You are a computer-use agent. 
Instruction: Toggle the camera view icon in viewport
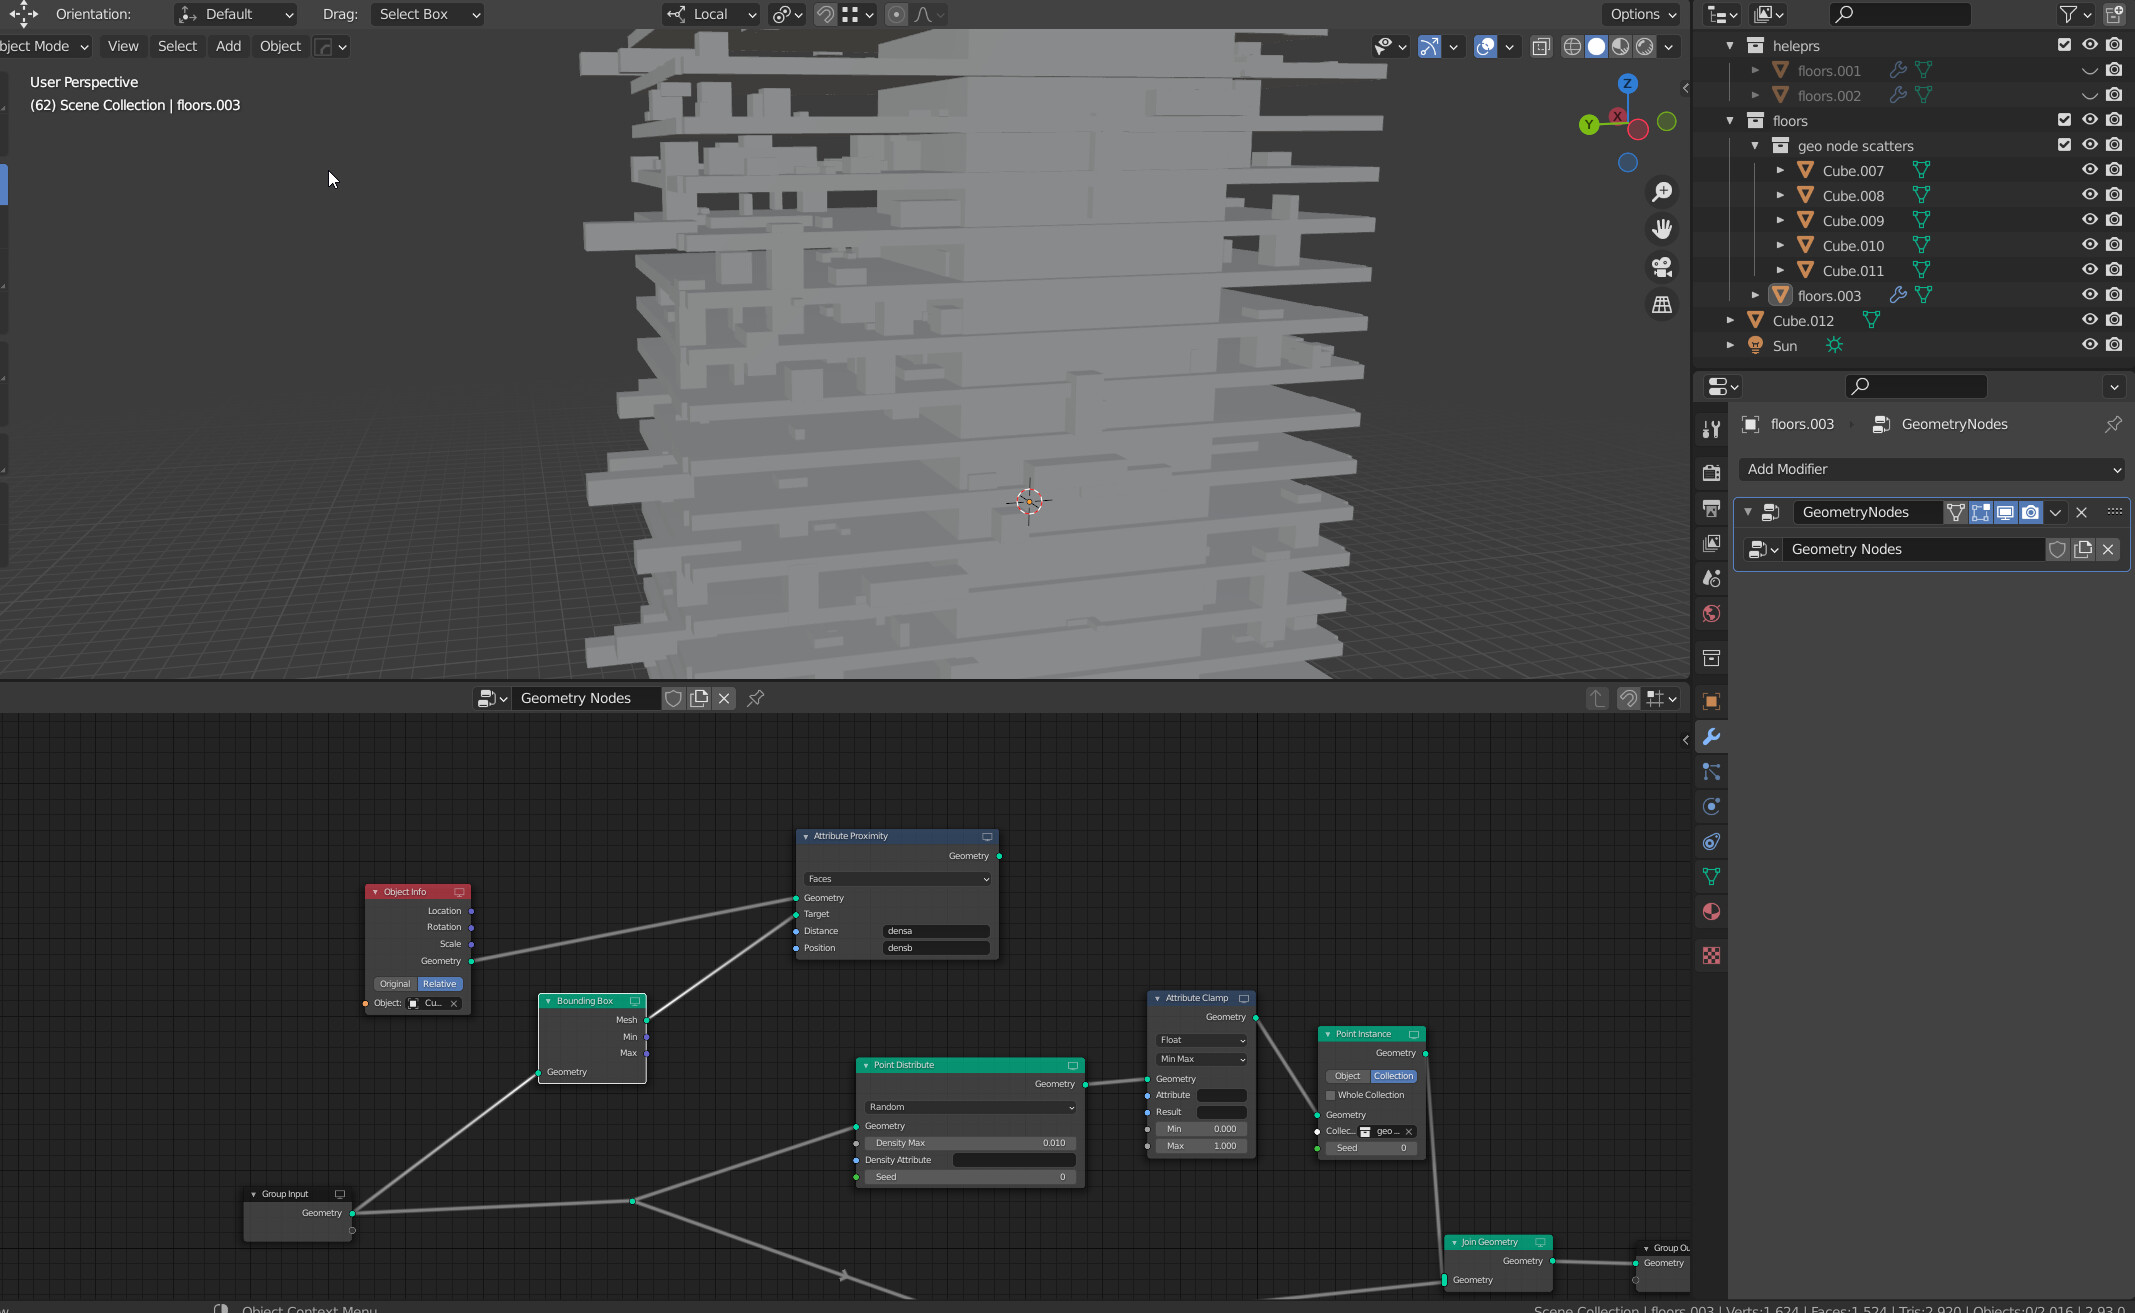tap(1662, 267)
